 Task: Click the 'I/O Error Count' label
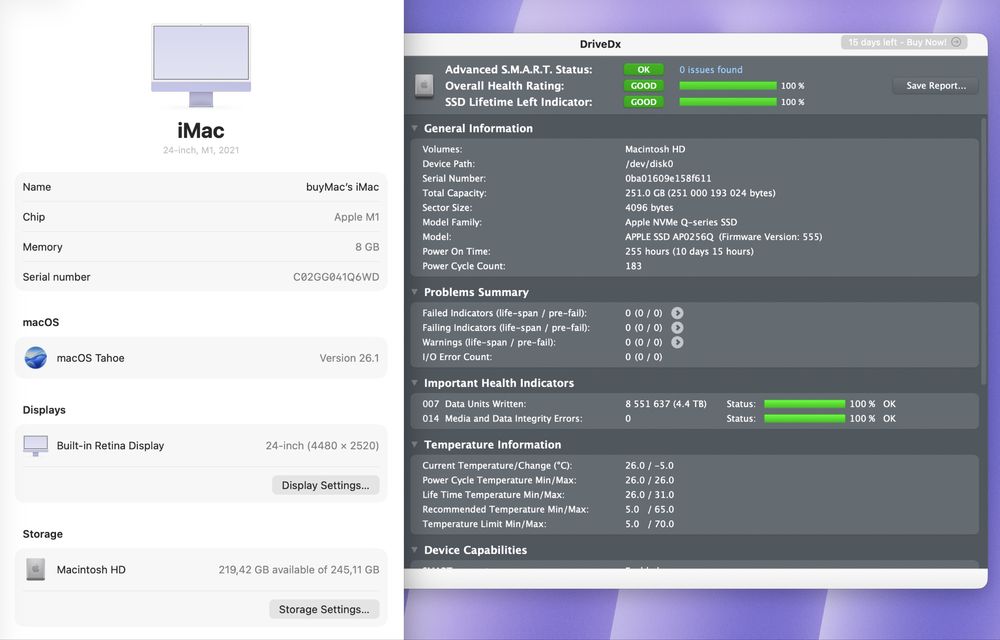click(x=457, y=357)
